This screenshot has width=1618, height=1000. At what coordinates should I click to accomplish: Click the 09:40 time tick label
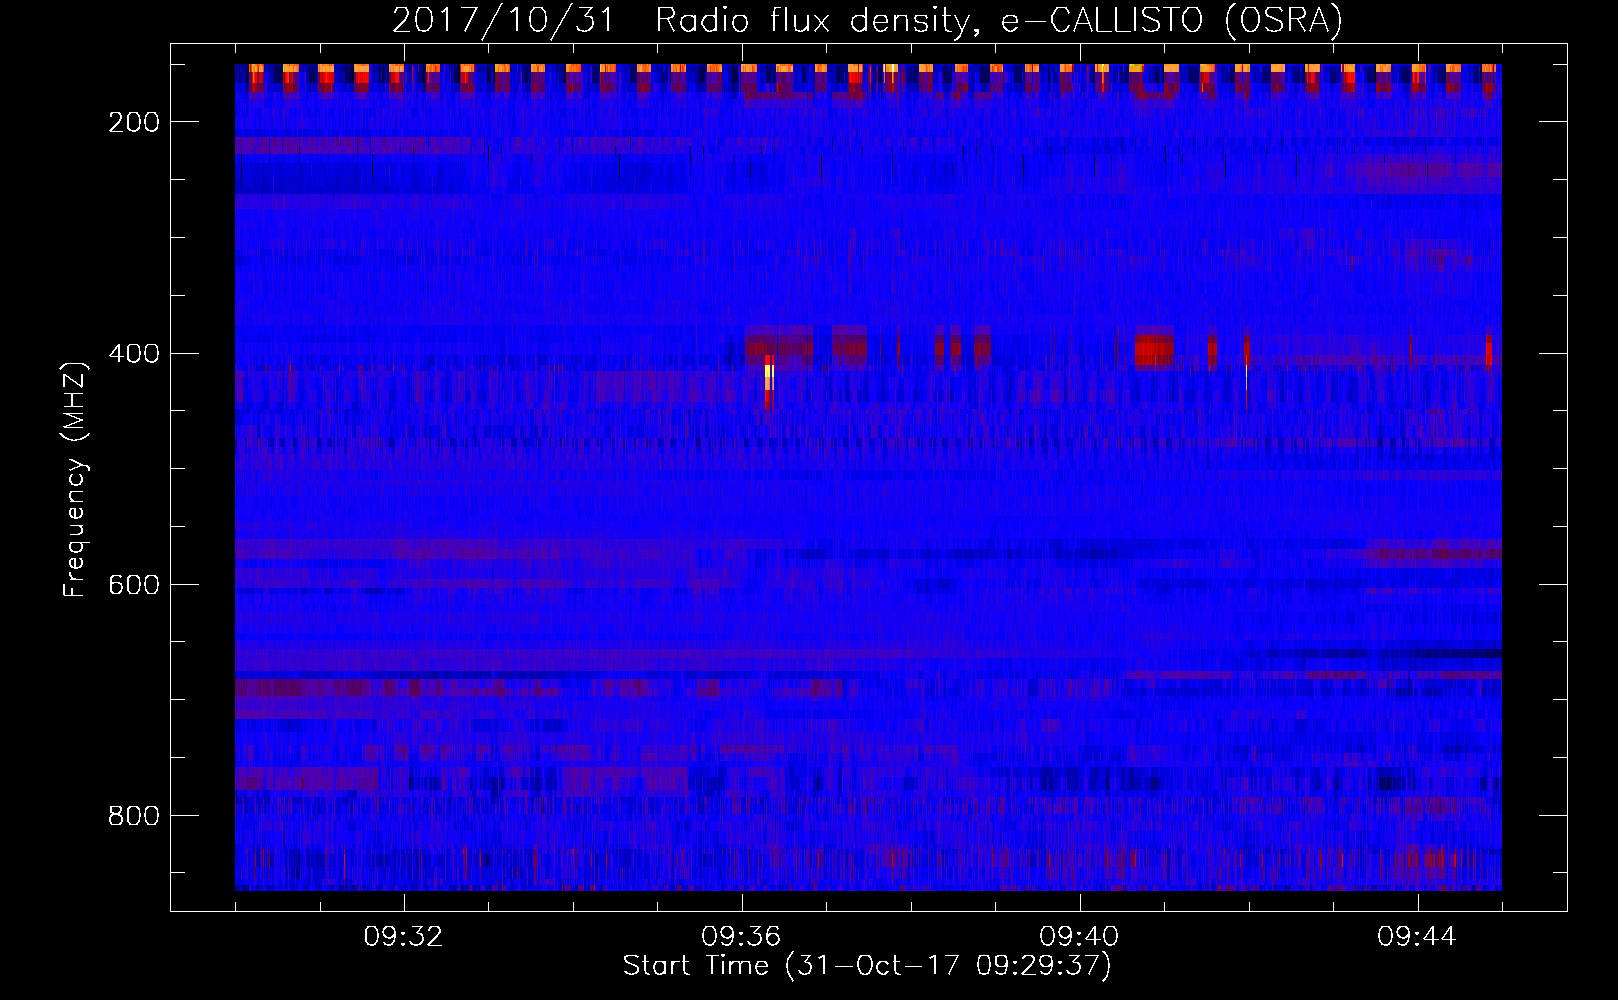pyautogui.click(x=1080, y=937)
